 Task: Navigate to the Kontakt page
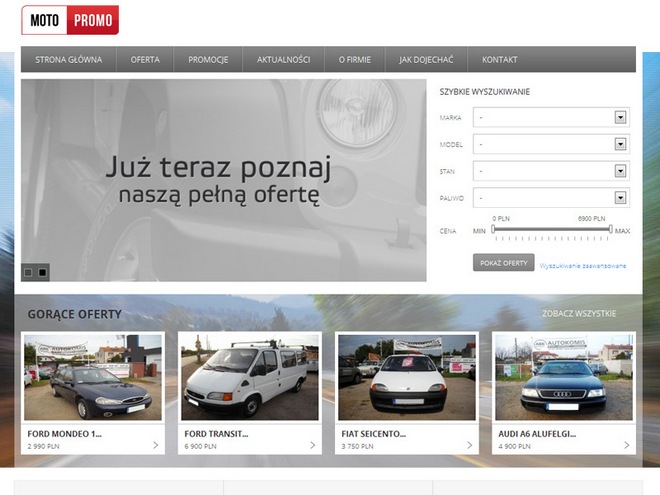point(499,60)
